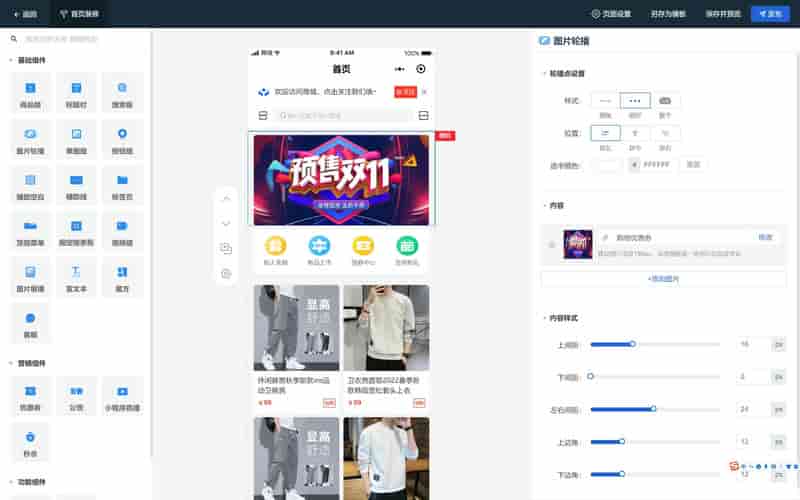Add the 标签页 folder-icon tab component

tap(122, 186)
